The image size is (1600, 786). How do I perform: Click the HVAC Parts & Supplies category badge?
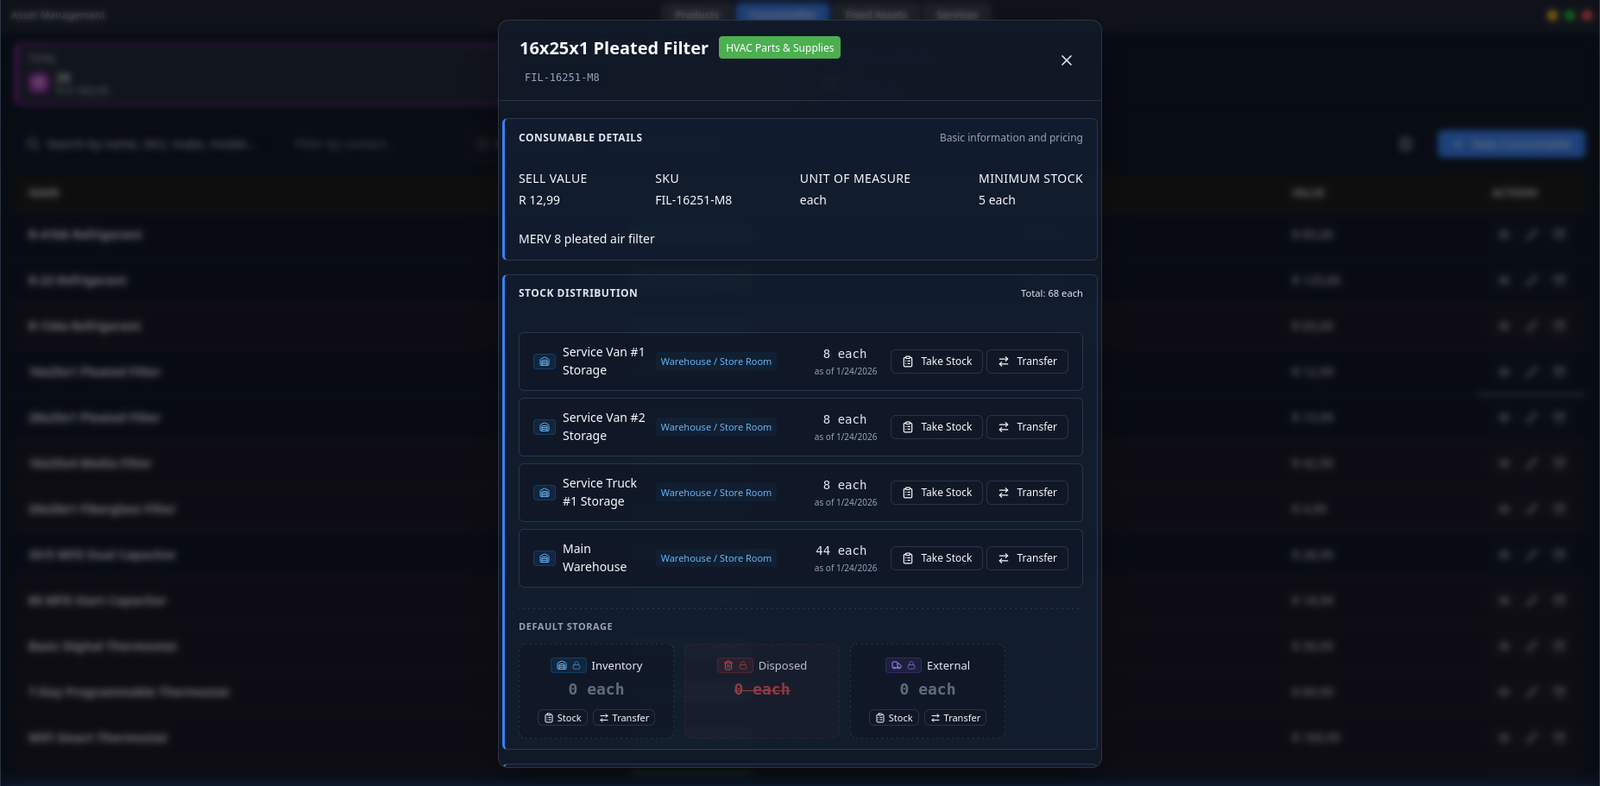click(x=779, y=48)
